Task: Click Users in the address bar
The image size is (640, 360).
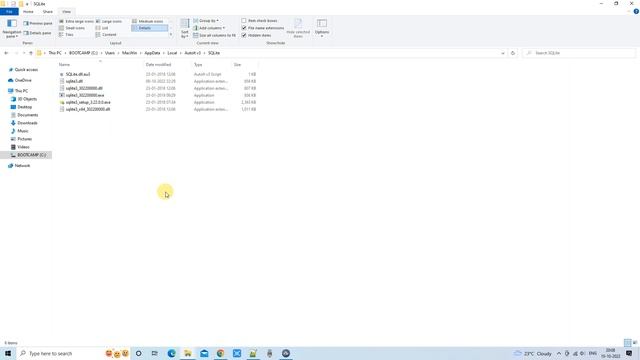Action: [x=110, y=53]
